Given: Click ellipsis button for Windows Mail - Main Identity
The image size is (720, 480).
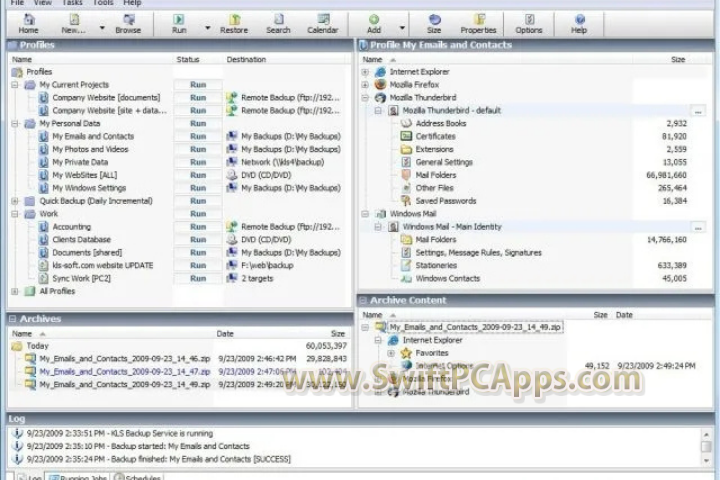Looking at the screenshot, I should point(698,227).
